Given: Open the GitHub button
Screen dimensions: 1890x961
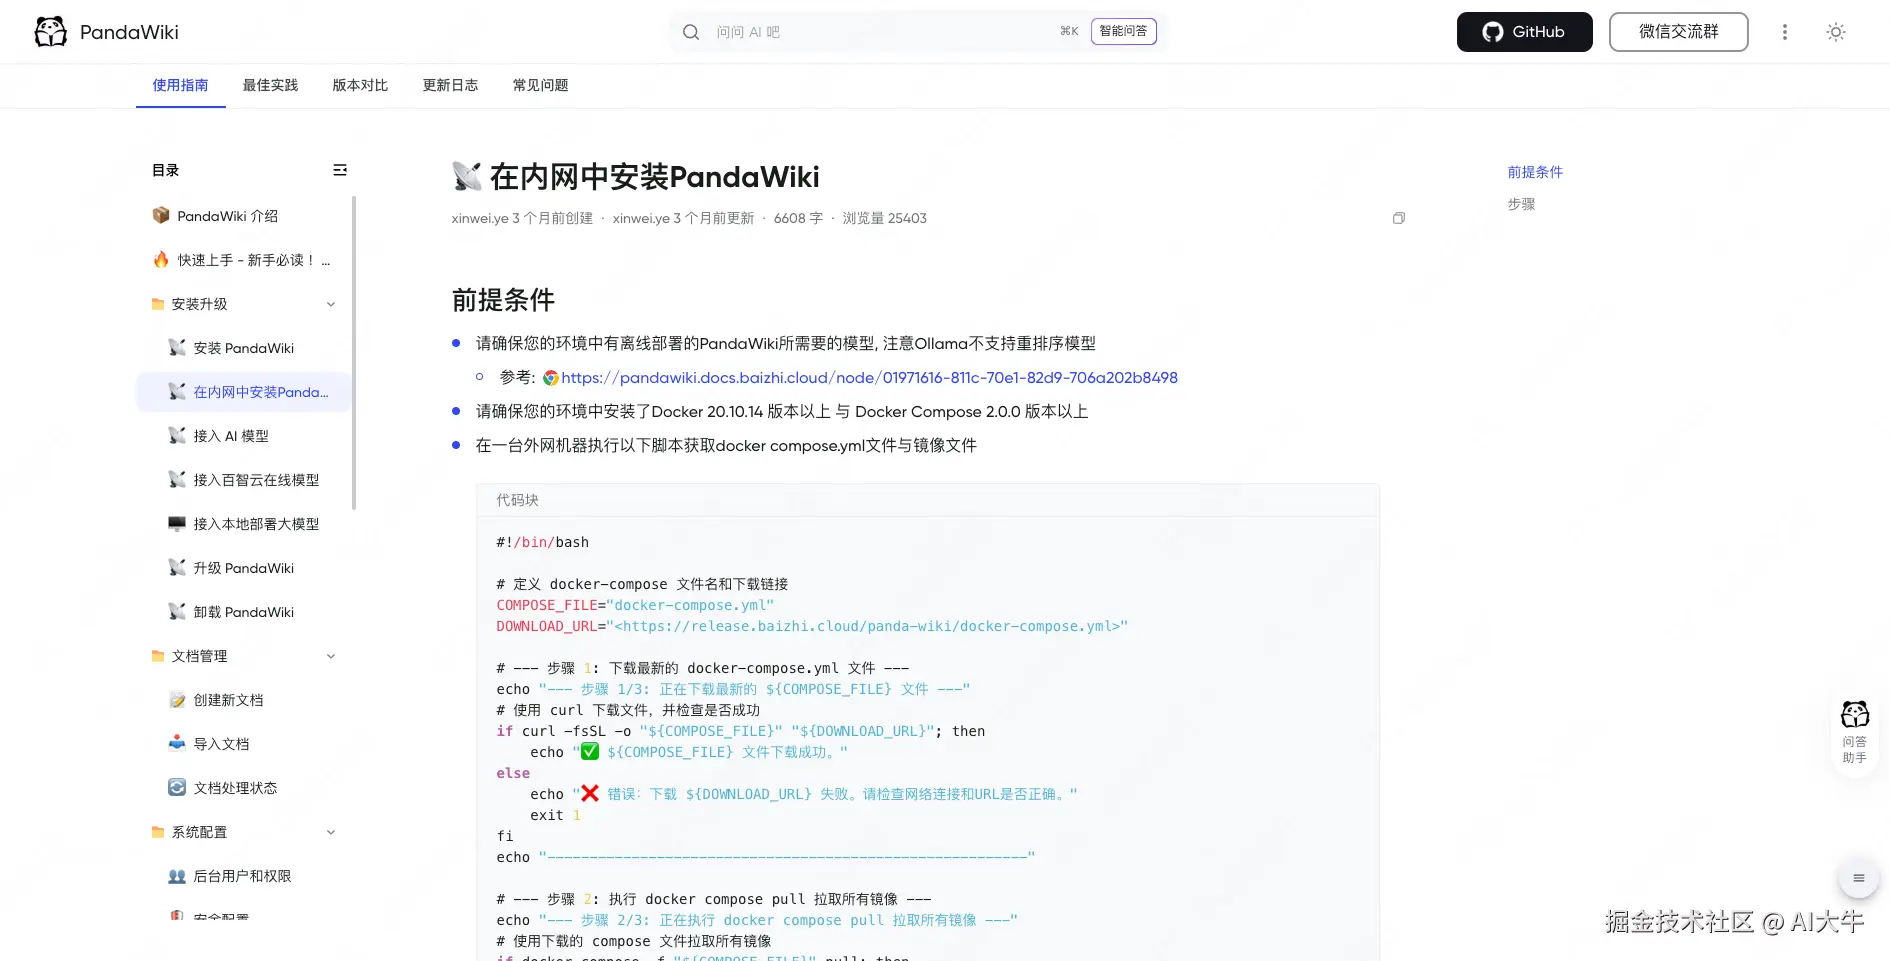Looking at the screenshot, I should coord(1525,32).
